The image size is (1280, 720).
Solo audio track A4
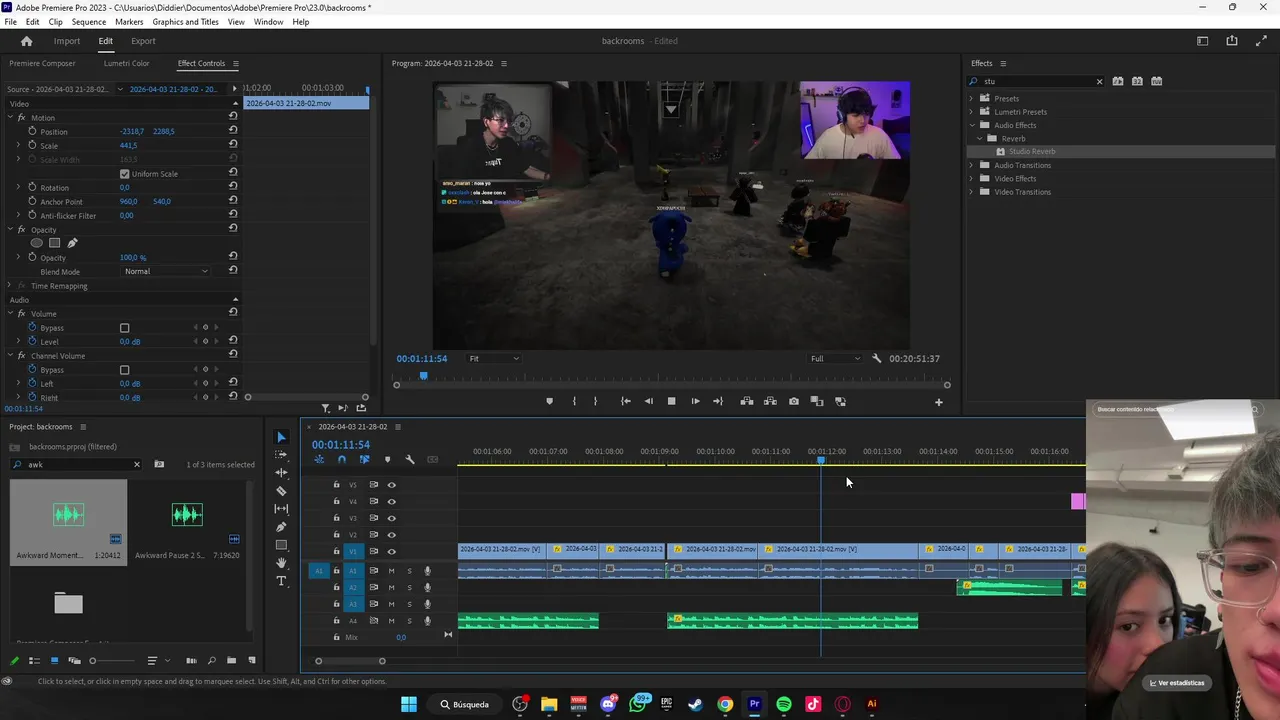(x=409, y=621)
